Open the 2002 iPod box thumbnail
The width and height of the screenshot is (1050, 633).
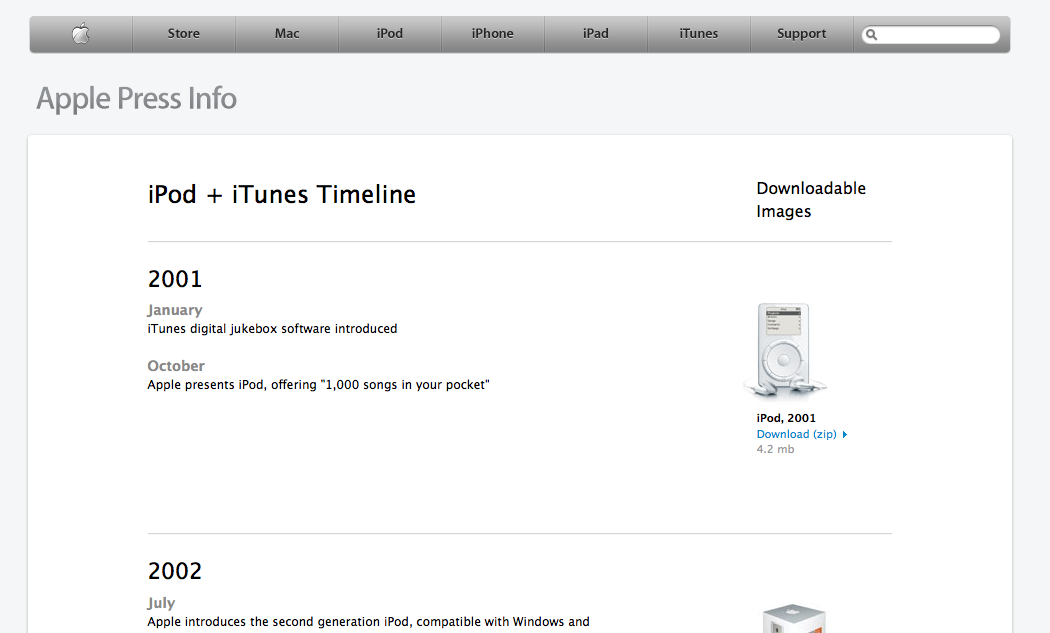[x=794, y=619]
